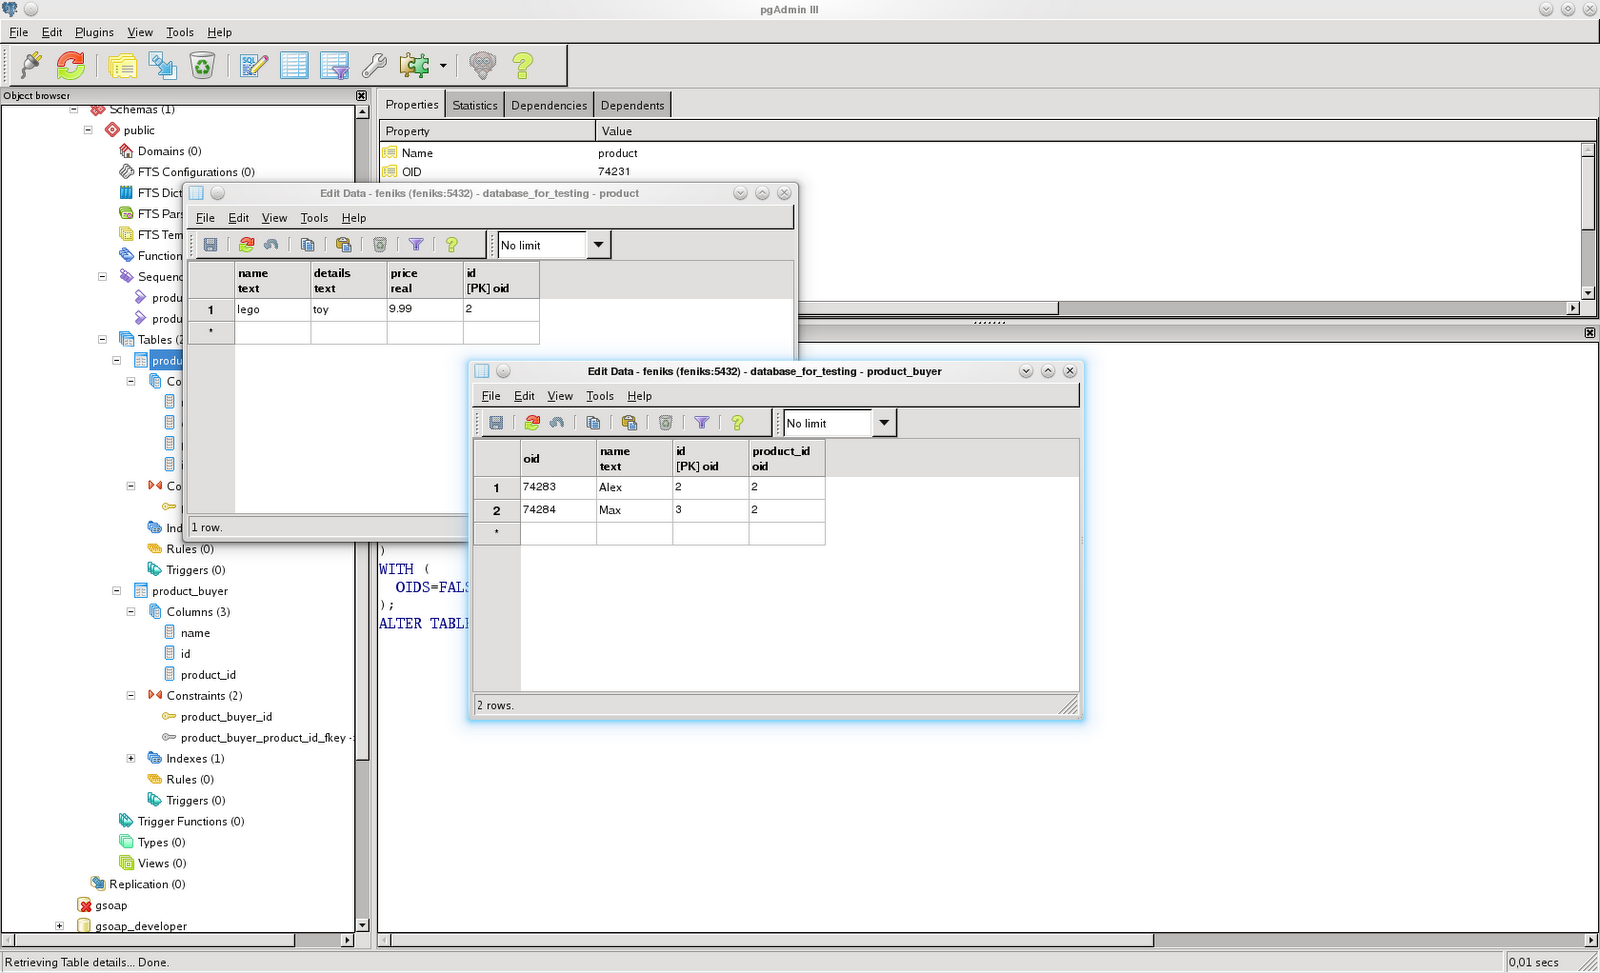Click product_id column header in product_buyer grid
This screenshot has width=1600, height=973.
786,458
